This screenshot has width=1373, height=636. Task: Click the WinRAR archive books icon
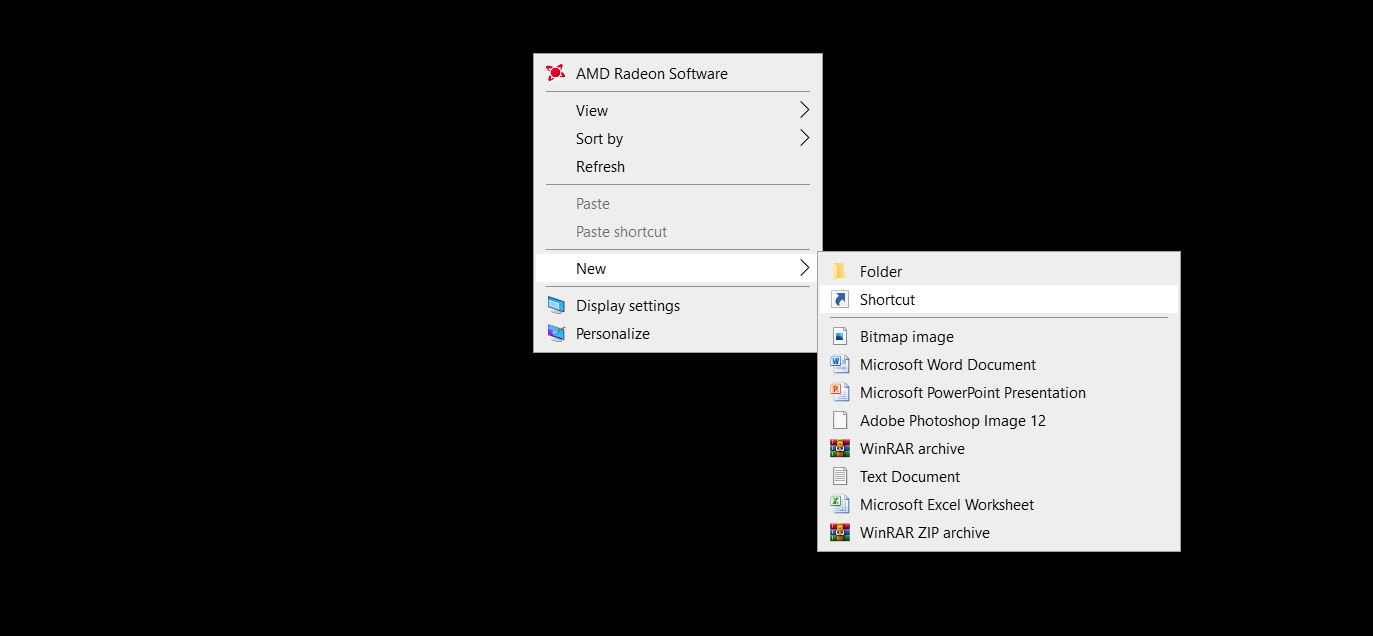tap(840, 449)
